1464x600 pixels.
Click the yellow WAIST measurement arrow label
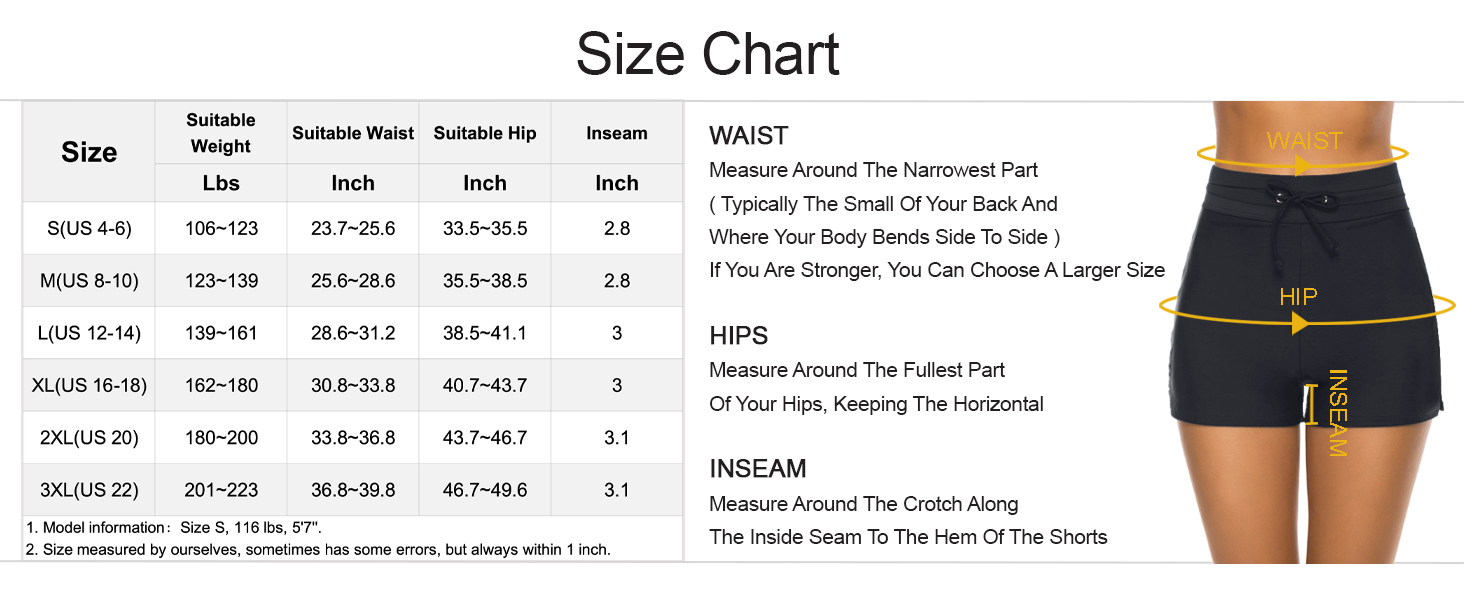1304,141
